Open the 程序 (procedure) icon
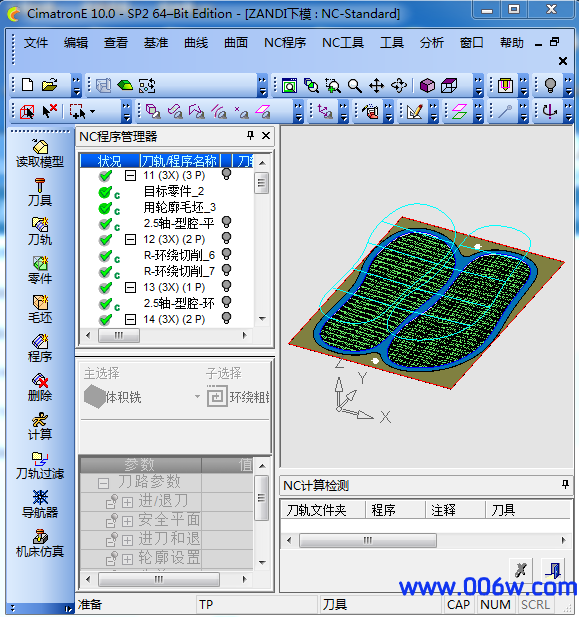579x617 pixels. coord(40,348)
